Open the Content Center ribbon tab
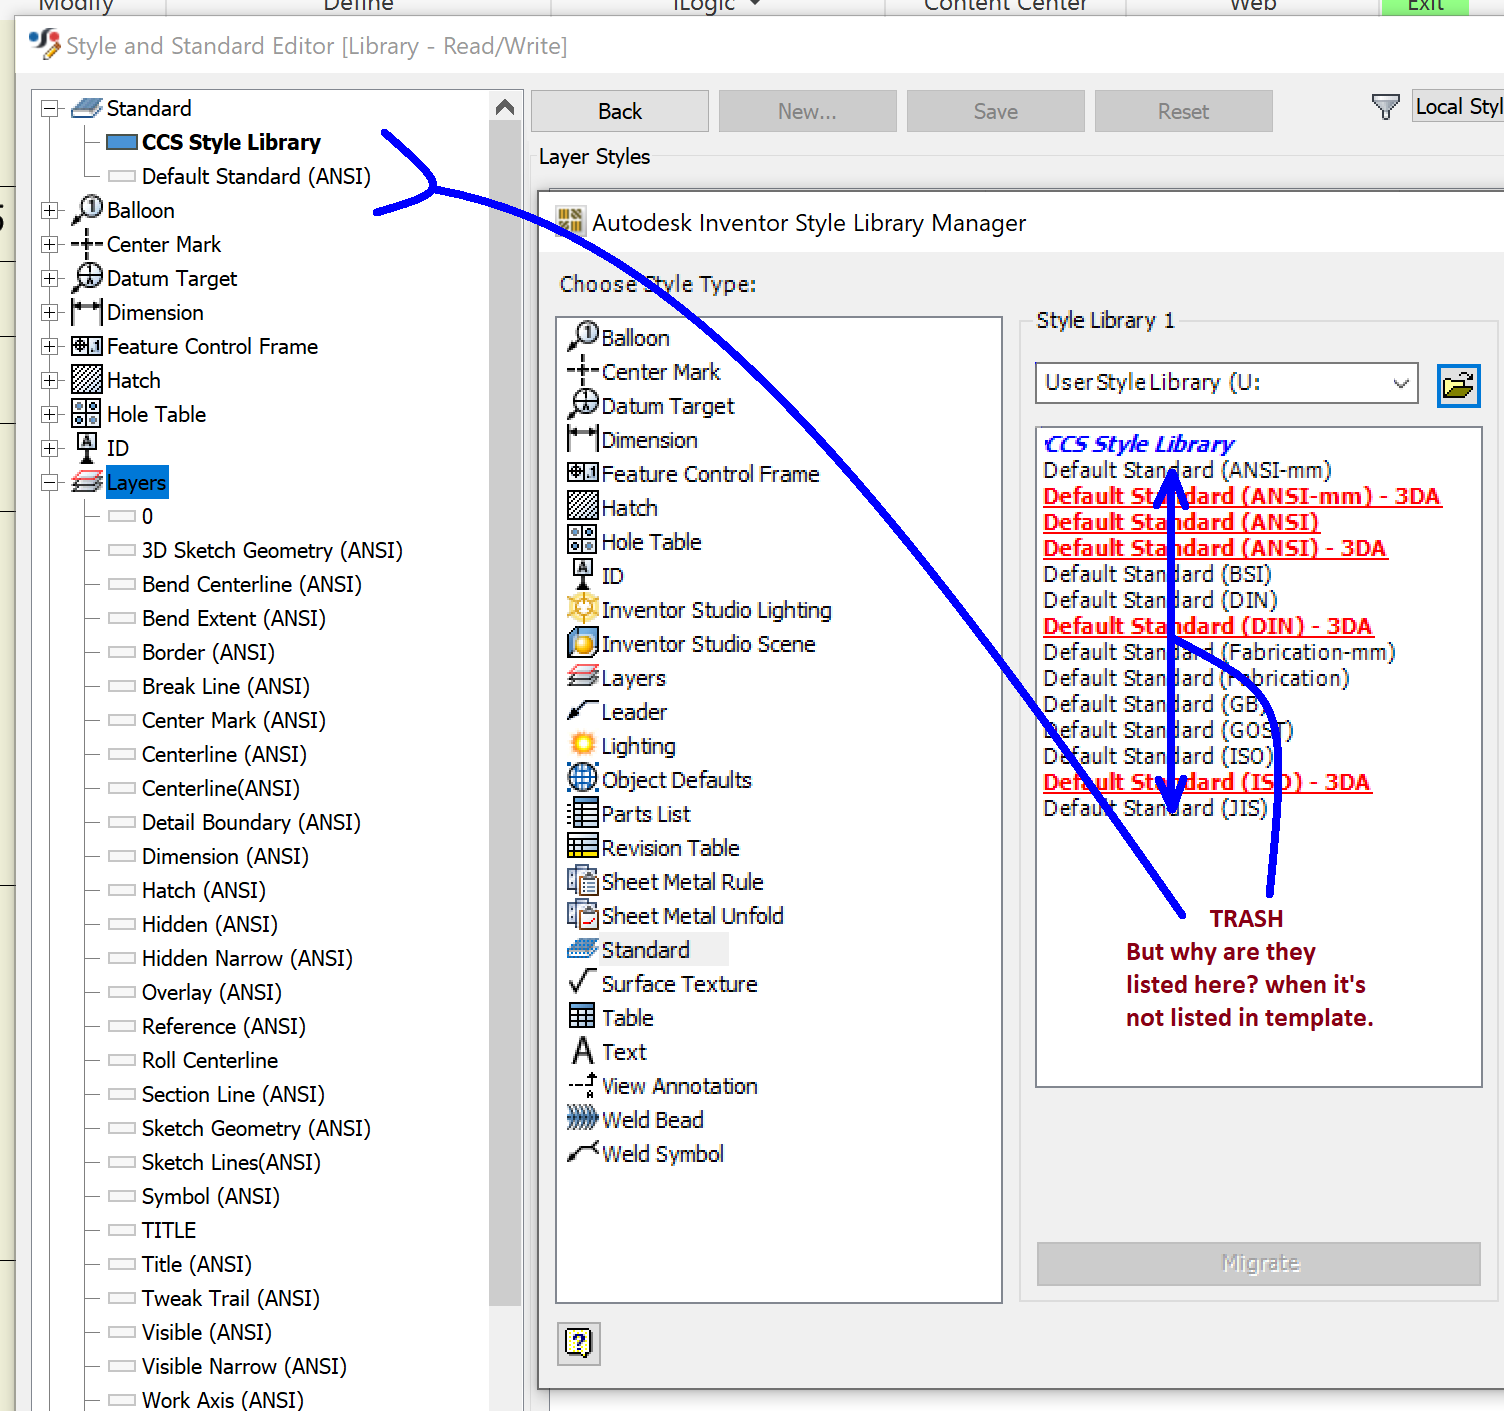 point(1005,6)
